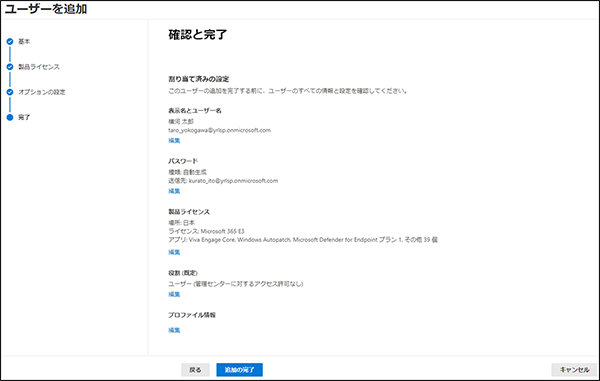This screenshot has width=600, height=381.
Task: Click the 製品ライセンス step checkmark icon
Action: (x=10, y=67)
